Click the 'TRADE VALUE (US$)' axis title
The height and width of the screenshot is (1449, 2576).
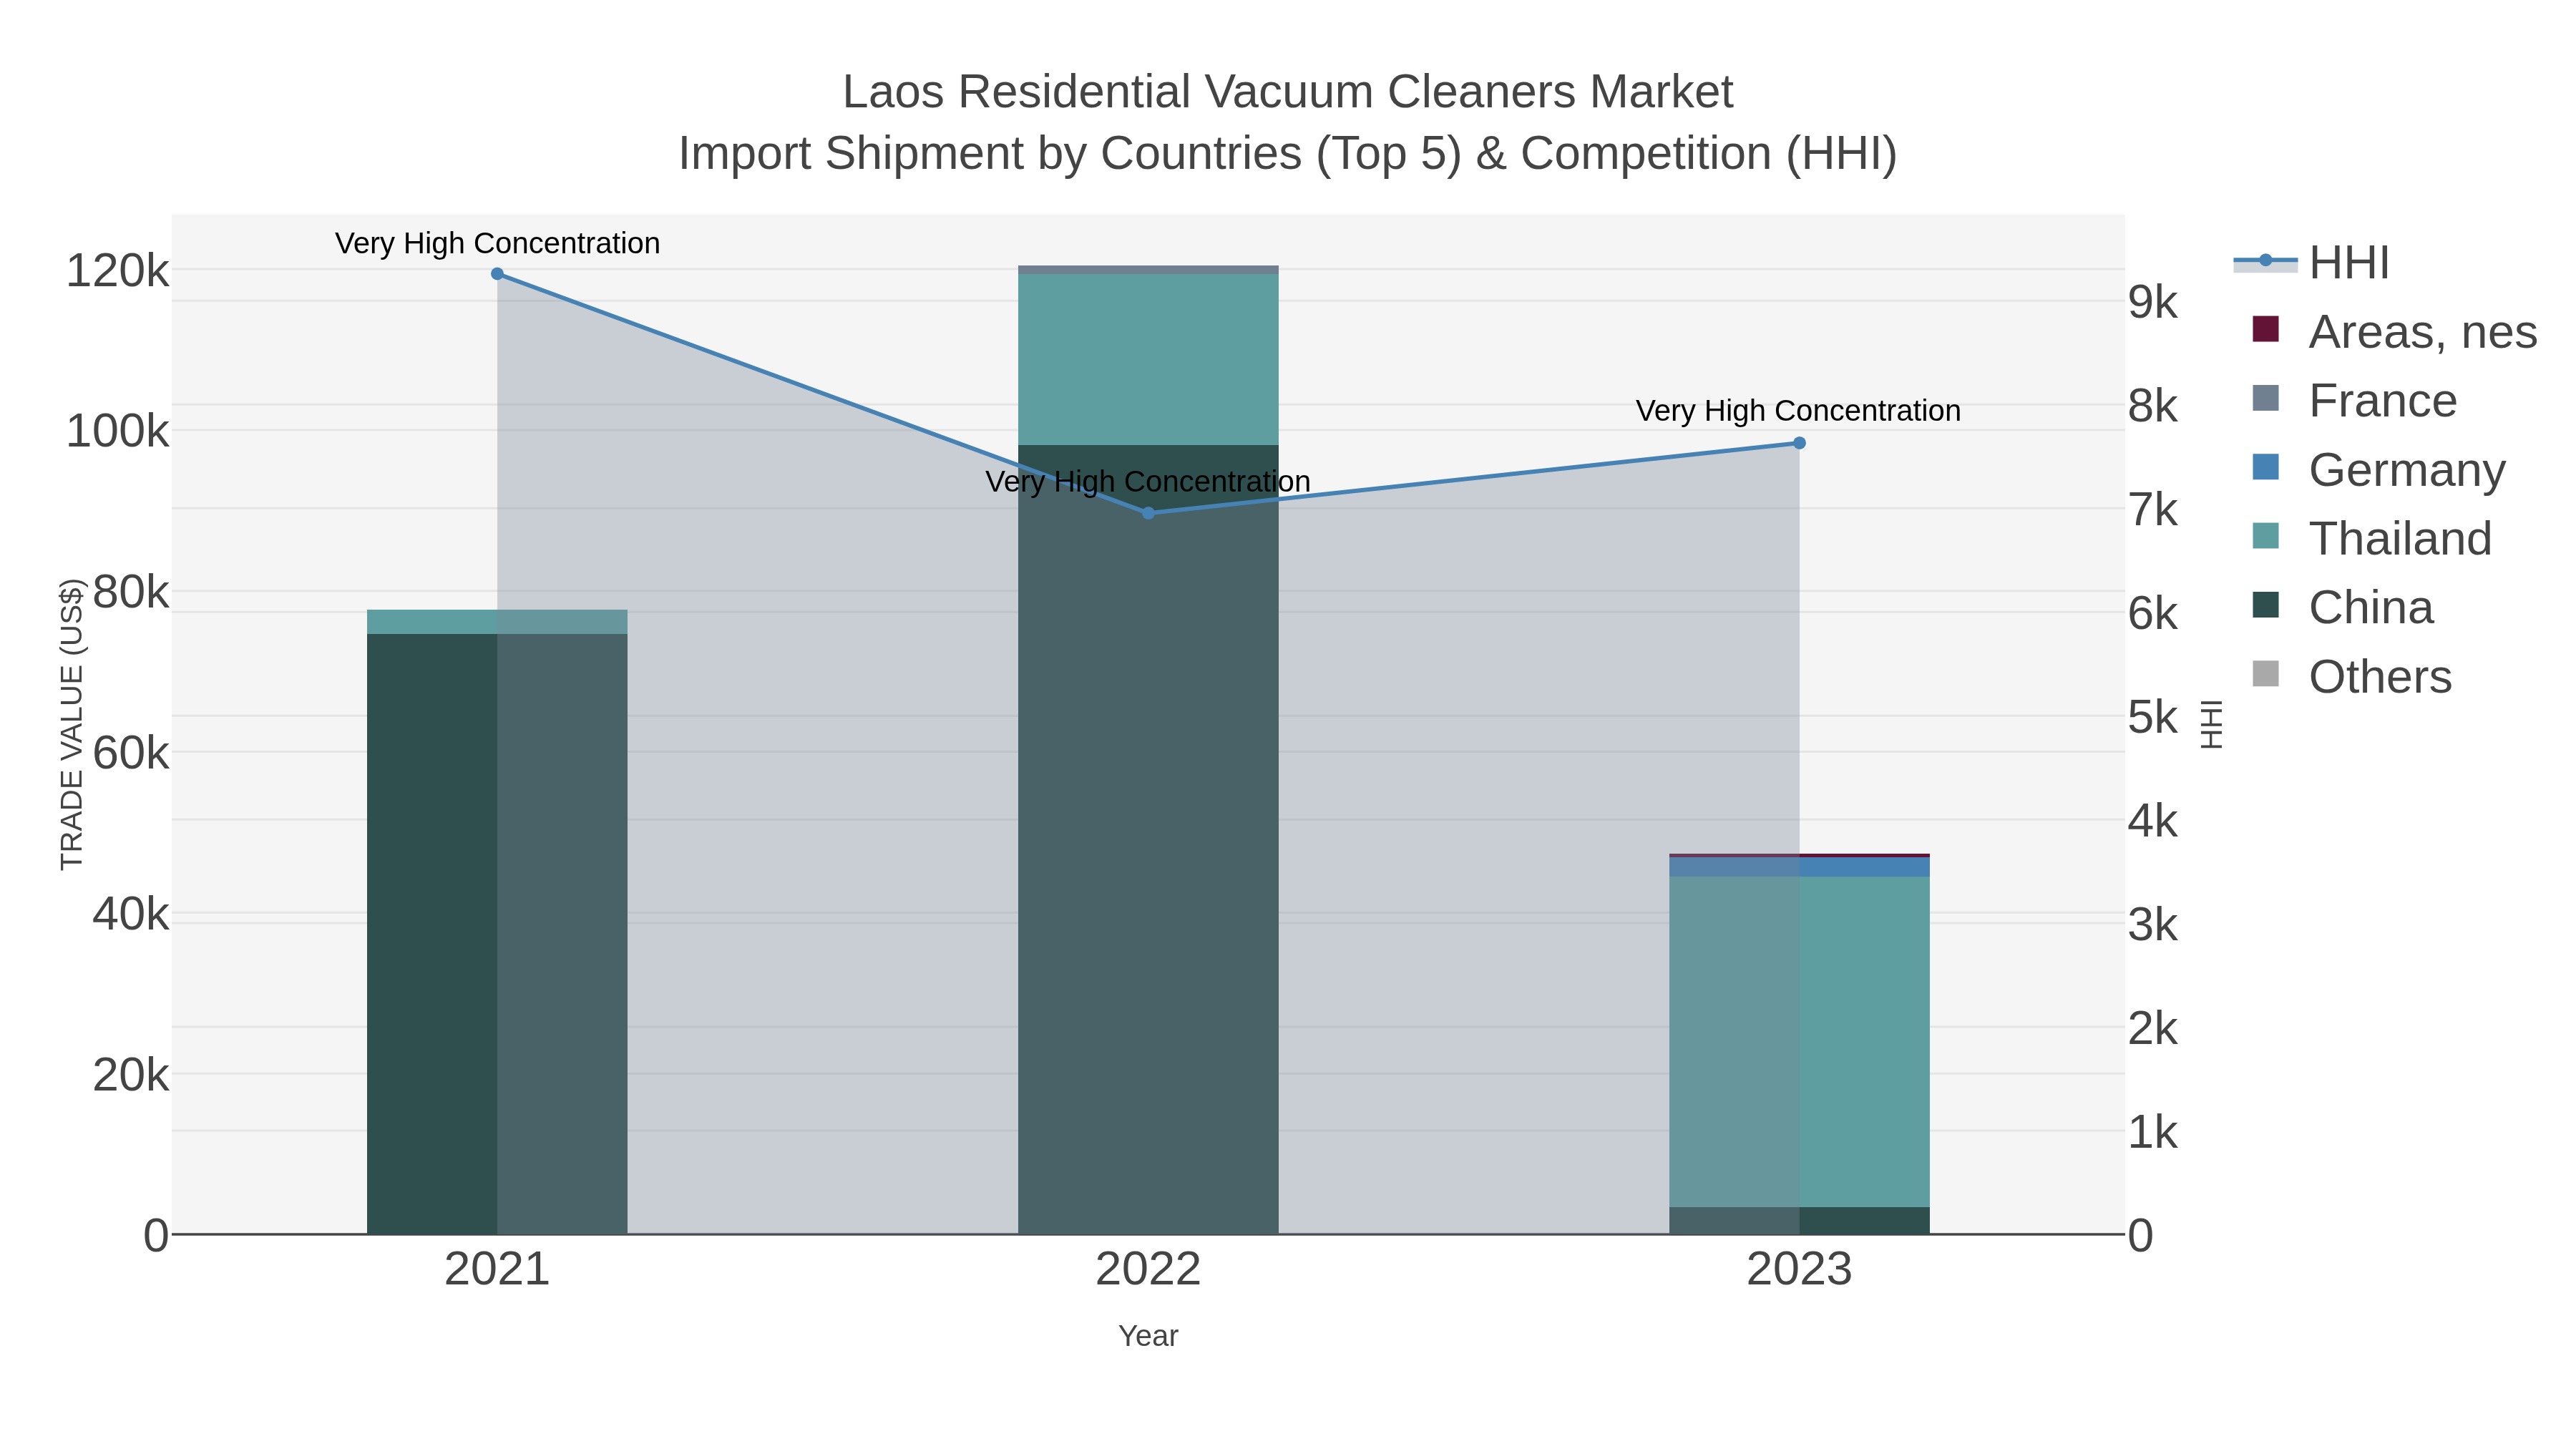[72, 724]
